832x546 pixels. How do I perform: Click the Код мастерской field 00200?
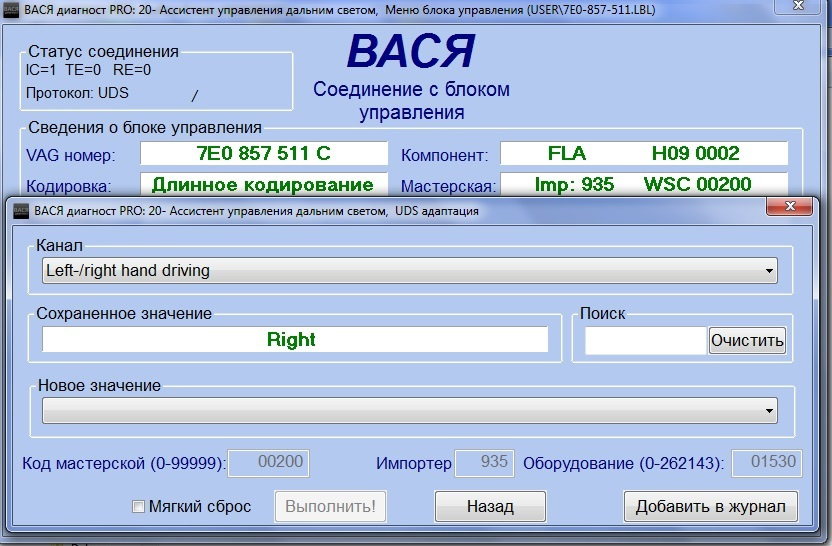(268, 463)
